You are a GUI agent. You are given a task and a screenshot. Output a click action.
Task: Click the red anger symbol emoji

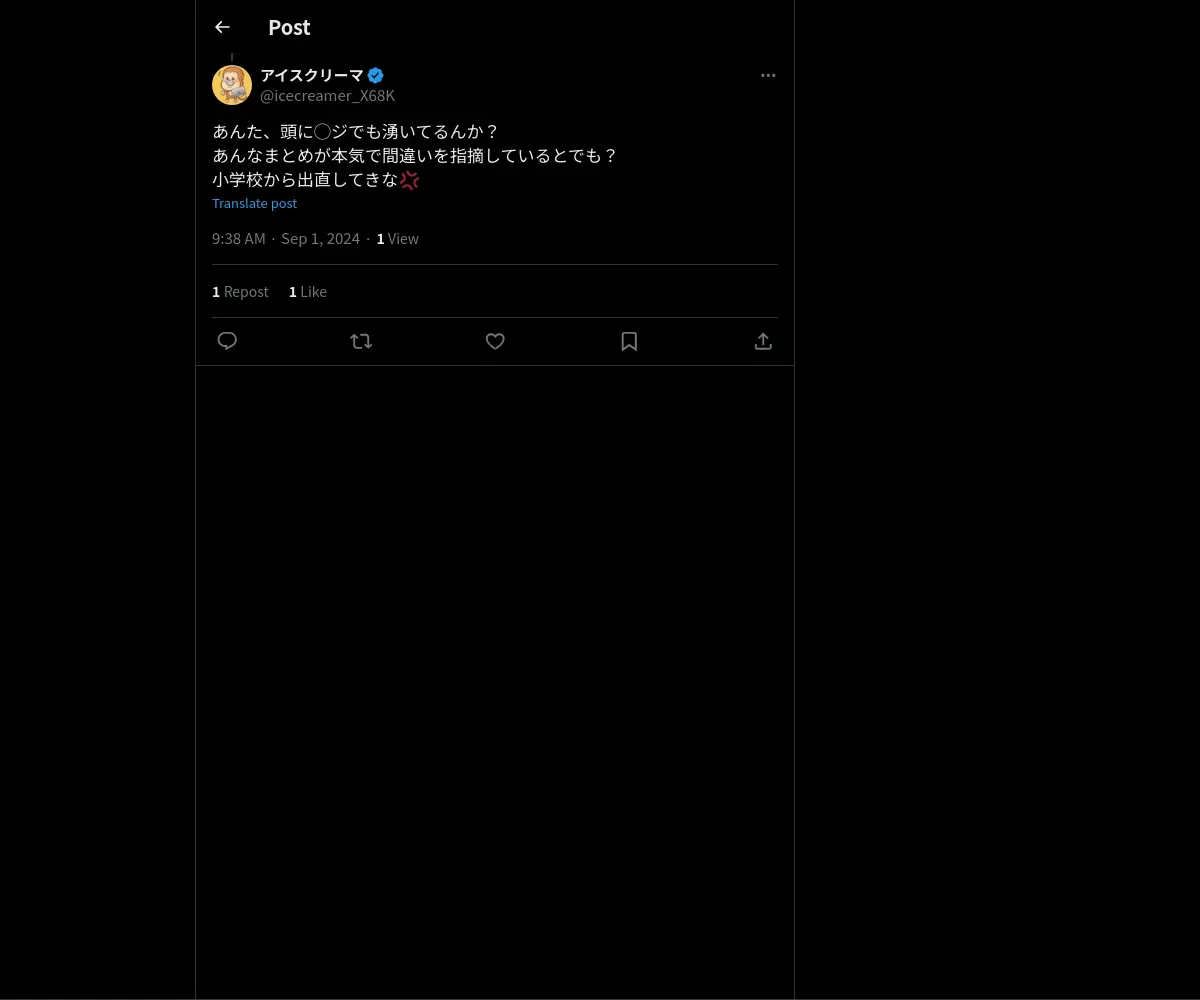point(409,180)
